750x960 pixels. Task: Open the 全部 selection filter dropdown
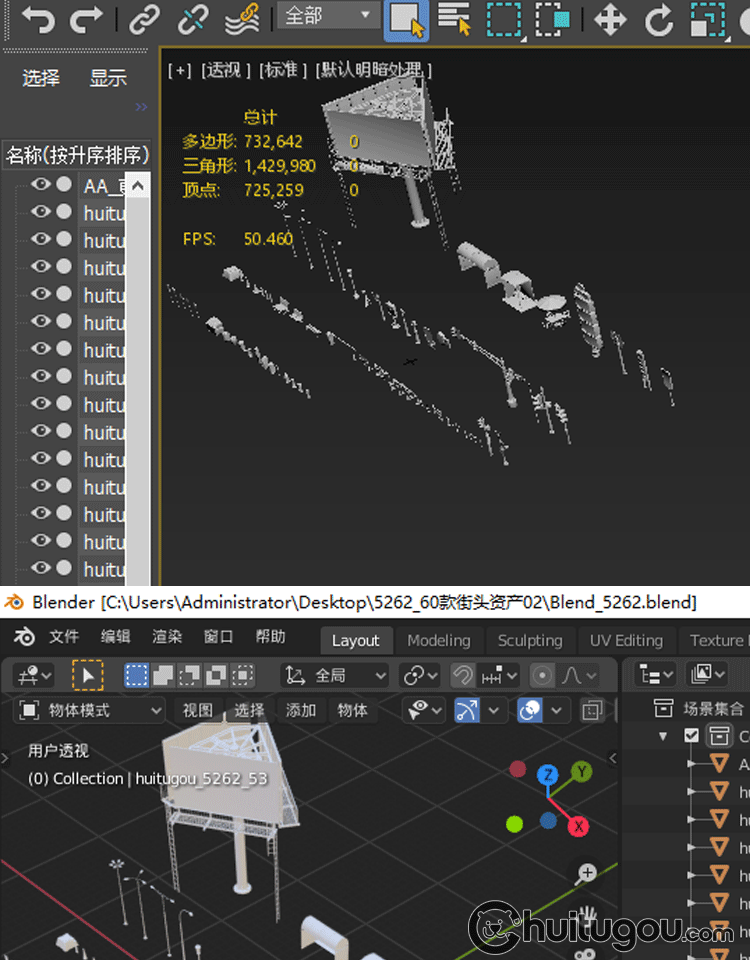coord(327,16)
